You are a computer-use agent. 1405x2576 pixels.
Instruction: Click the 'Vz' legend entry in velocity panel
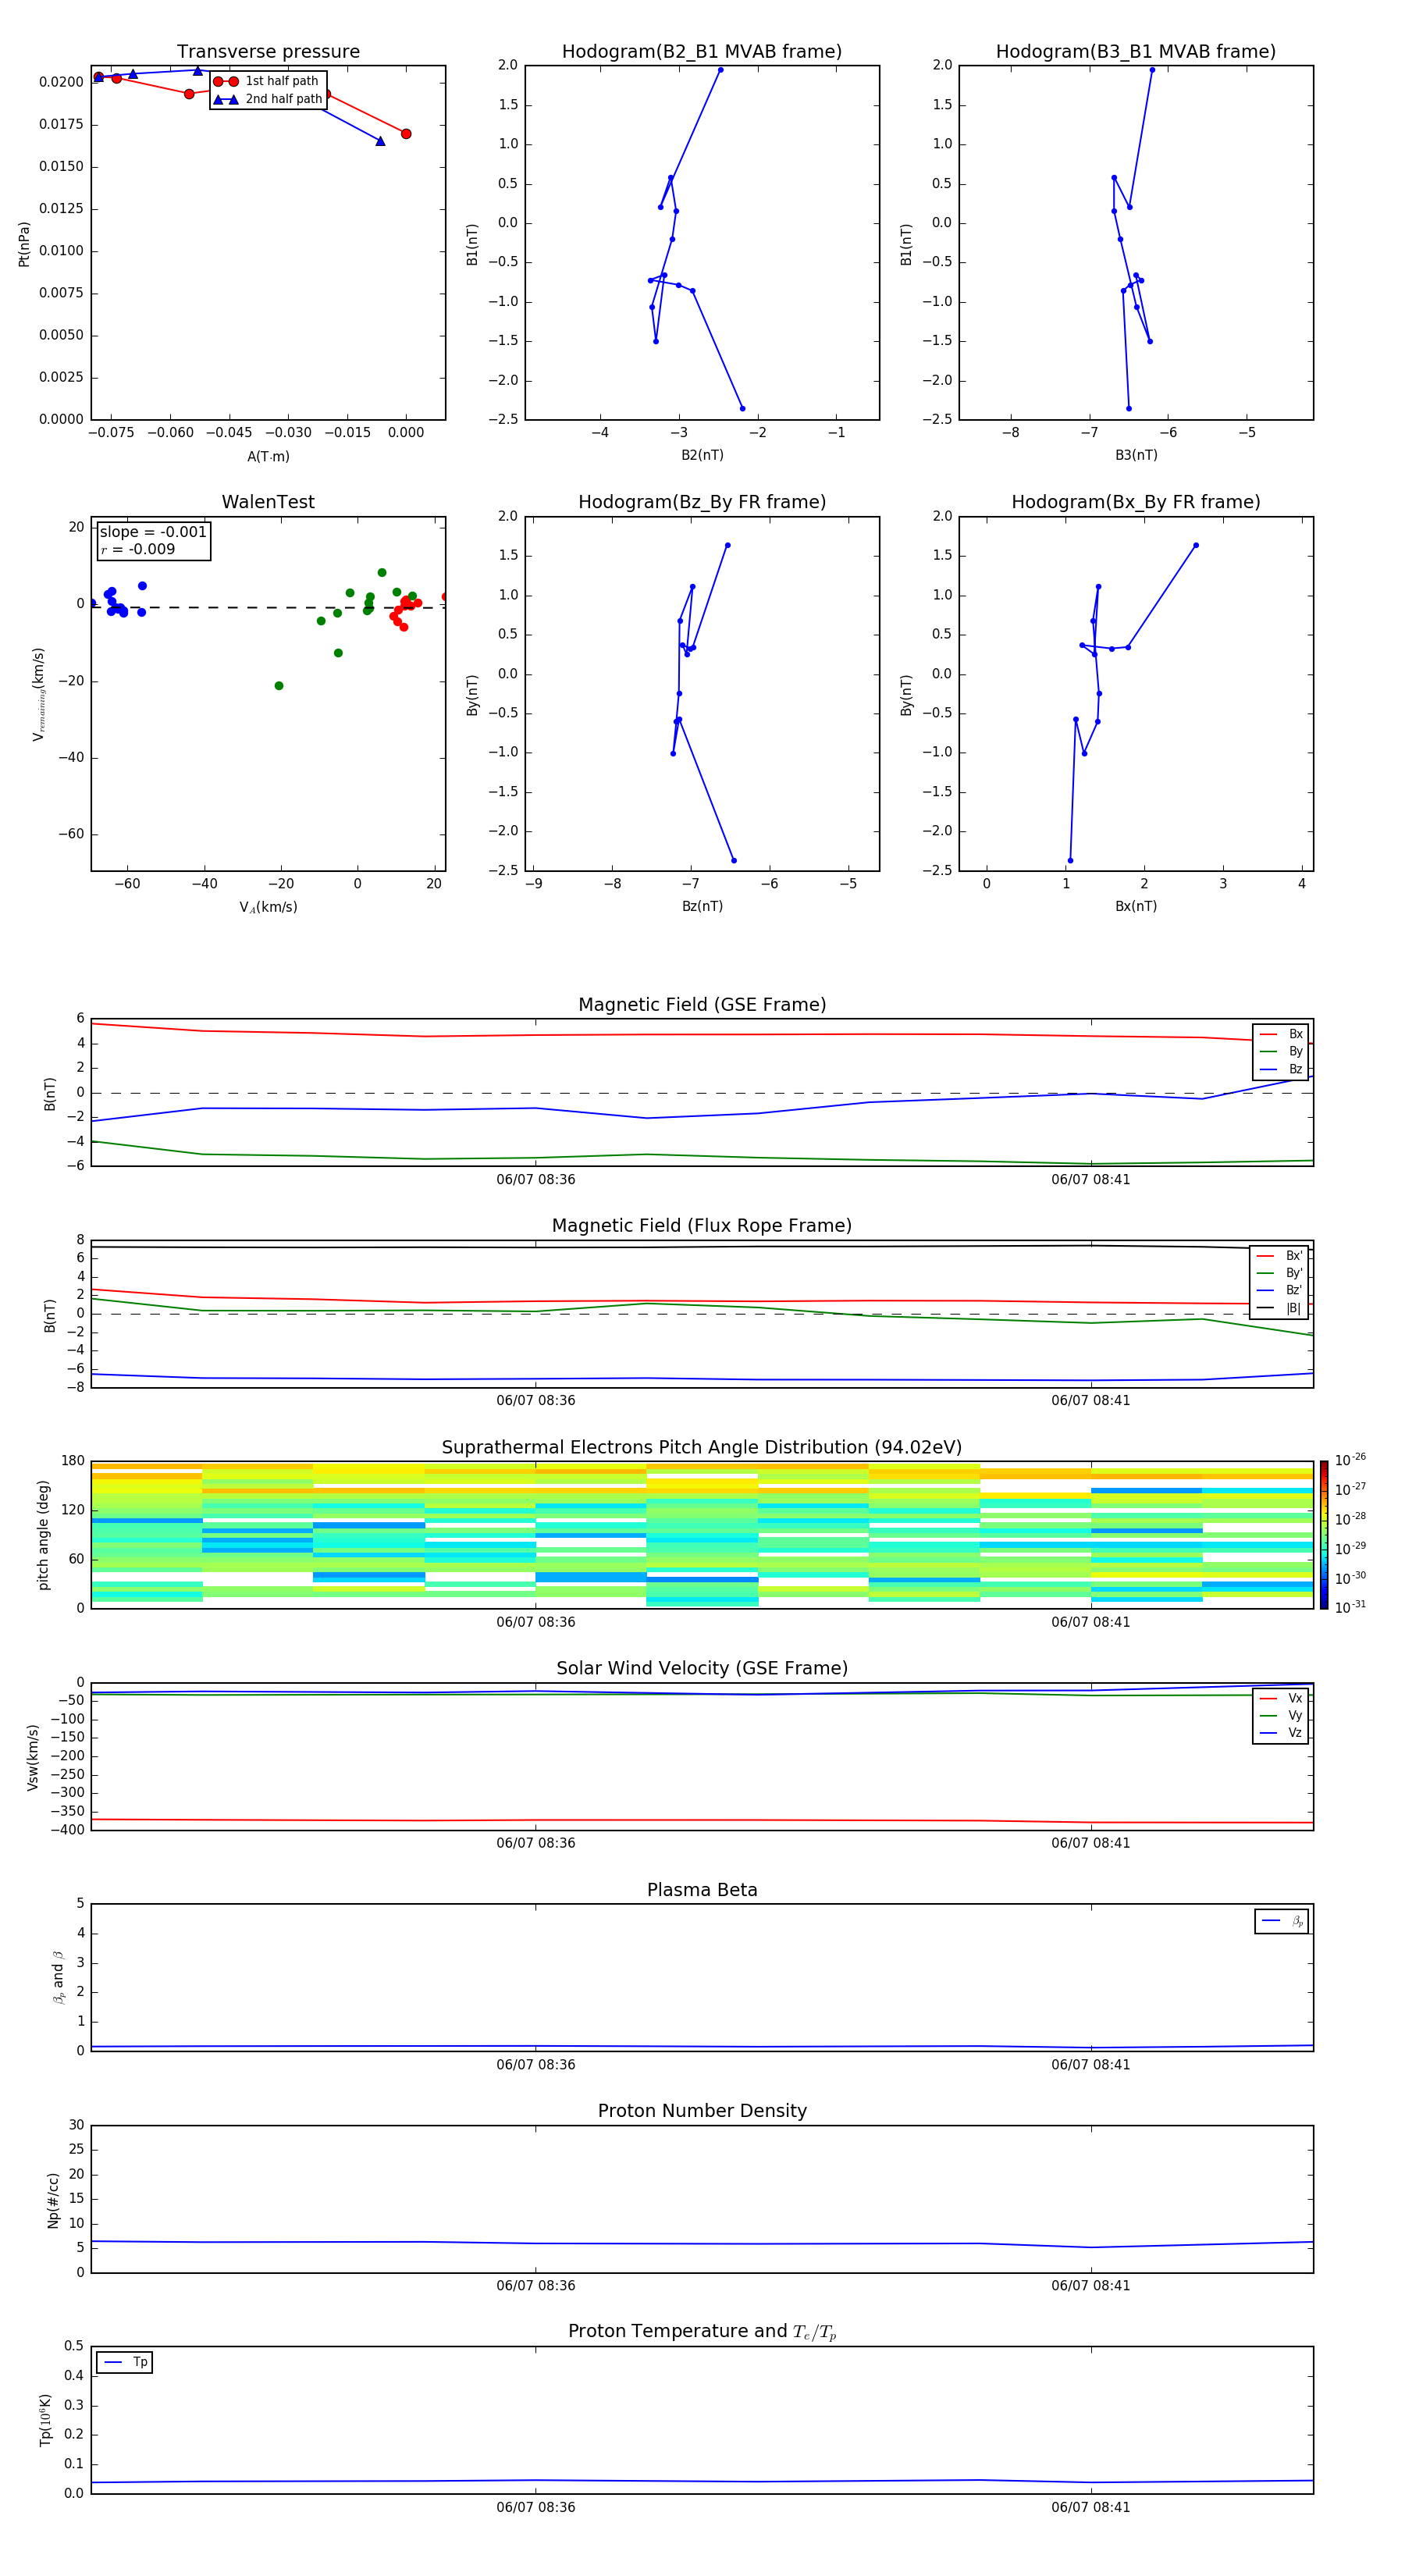click(1281, 1732)
